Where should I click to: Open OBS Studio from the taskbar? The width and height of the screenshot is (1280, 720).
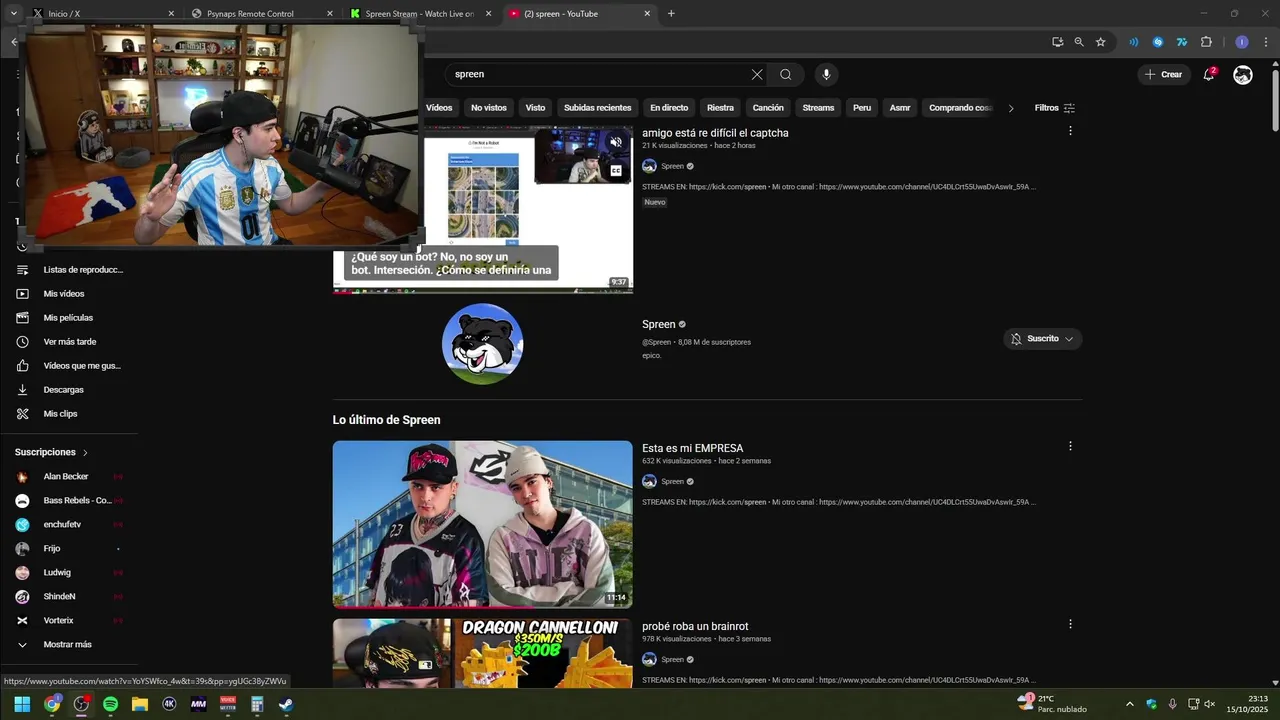point(81,704)
